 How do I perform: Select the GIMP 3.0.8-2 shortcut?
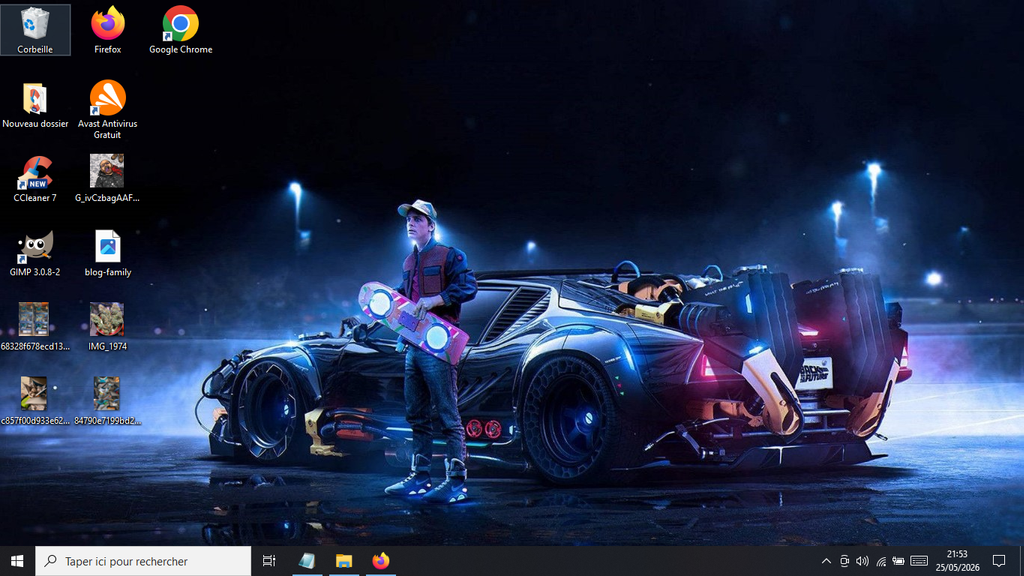(x=35, y=253)
